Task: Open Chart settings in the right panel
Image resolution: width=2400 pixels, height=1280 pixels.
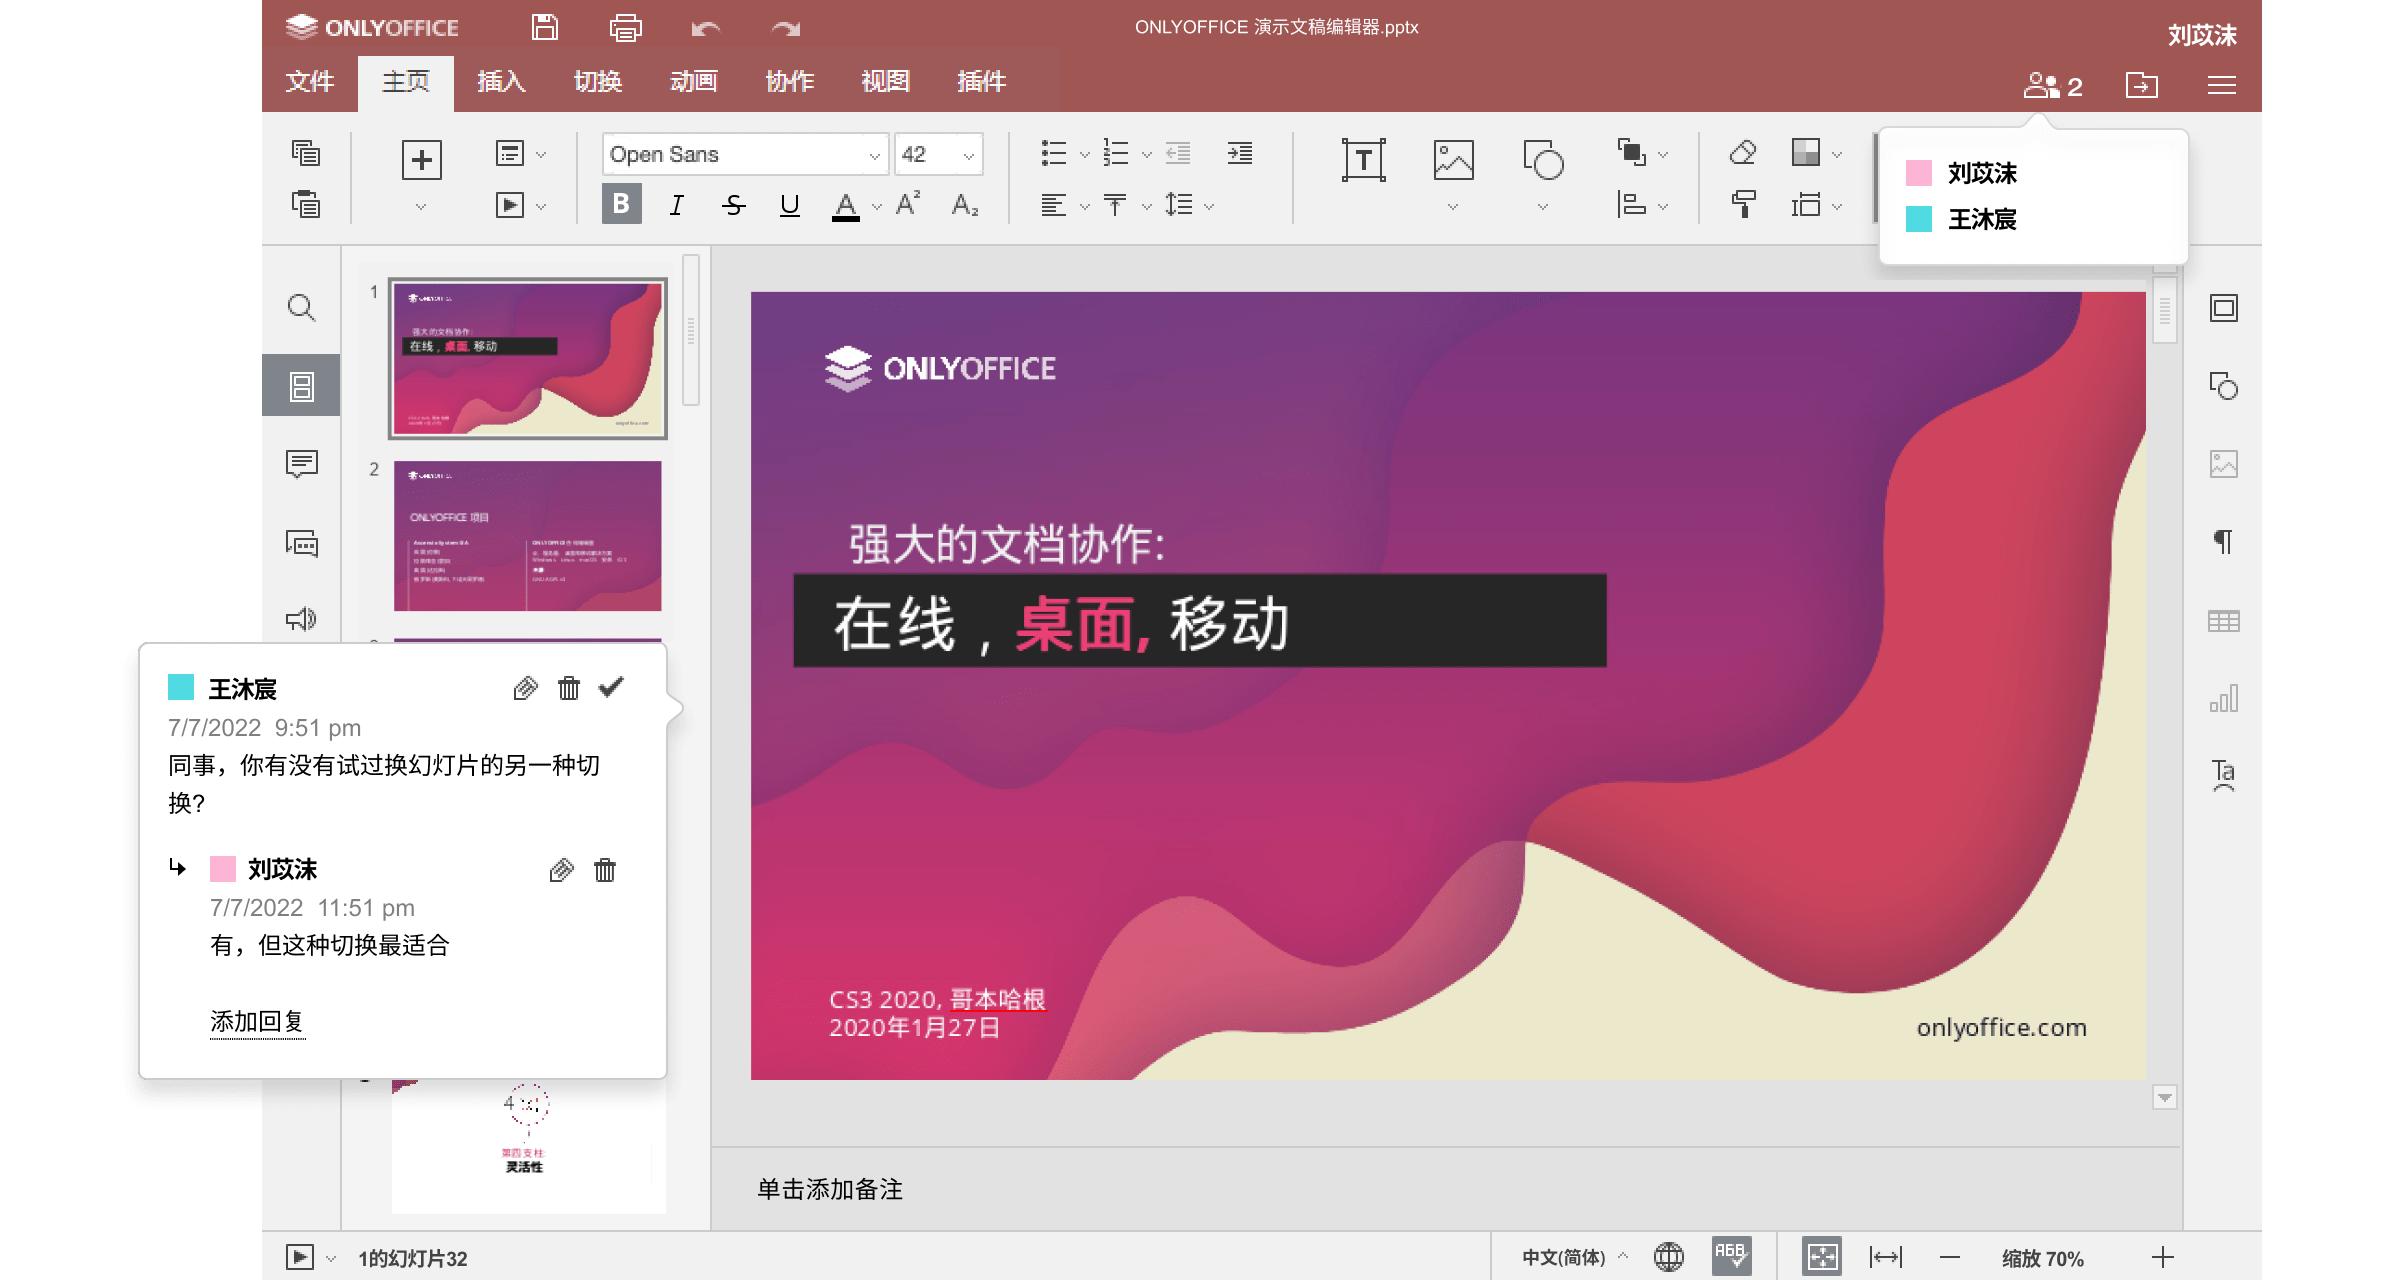Action: click(2223, 696)
